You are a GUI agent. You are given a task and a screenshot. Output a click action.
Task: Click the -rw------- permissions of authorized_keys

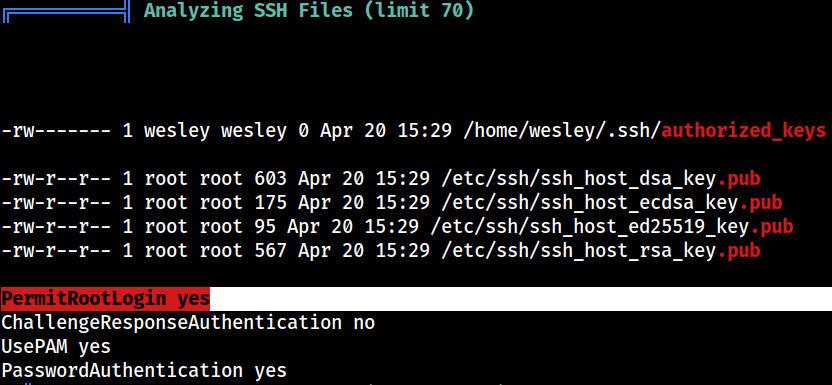[x=56, y=131]
